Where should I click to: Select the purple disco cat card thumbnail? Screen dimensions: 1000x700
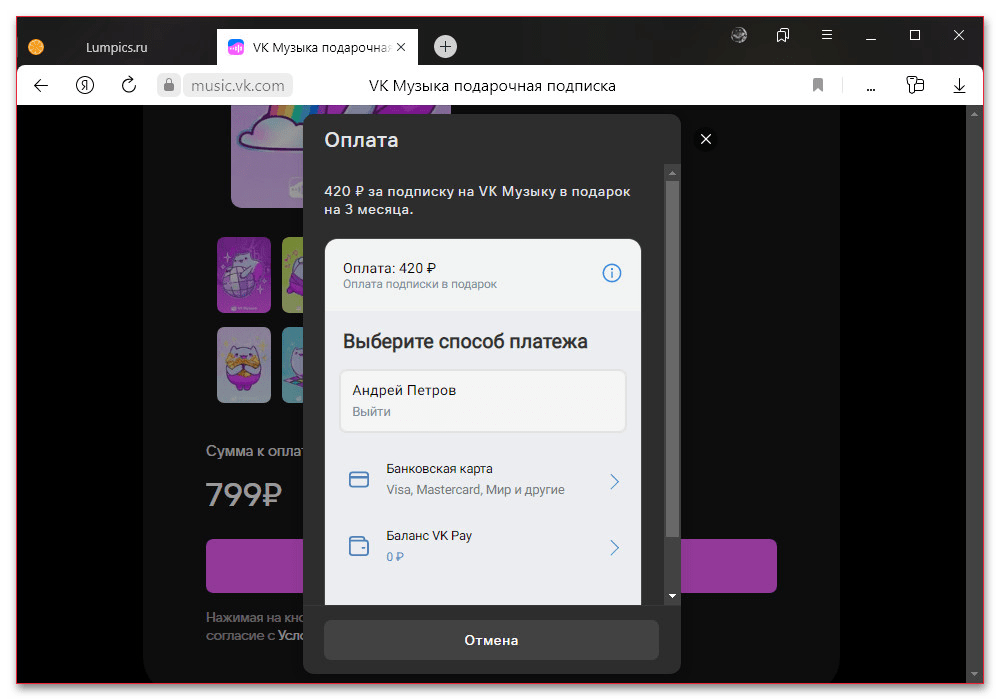tap(244, 275)
